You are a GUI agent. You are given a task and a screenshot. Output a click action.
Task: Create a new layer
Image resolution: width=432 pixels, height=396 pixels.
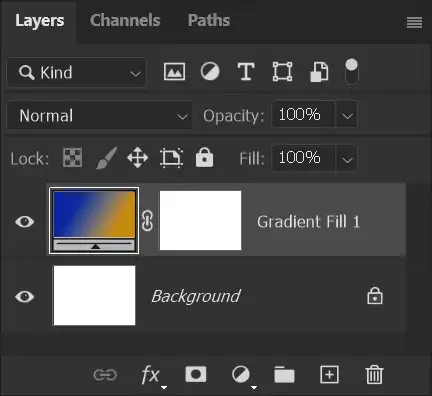[x=329, y=375]
